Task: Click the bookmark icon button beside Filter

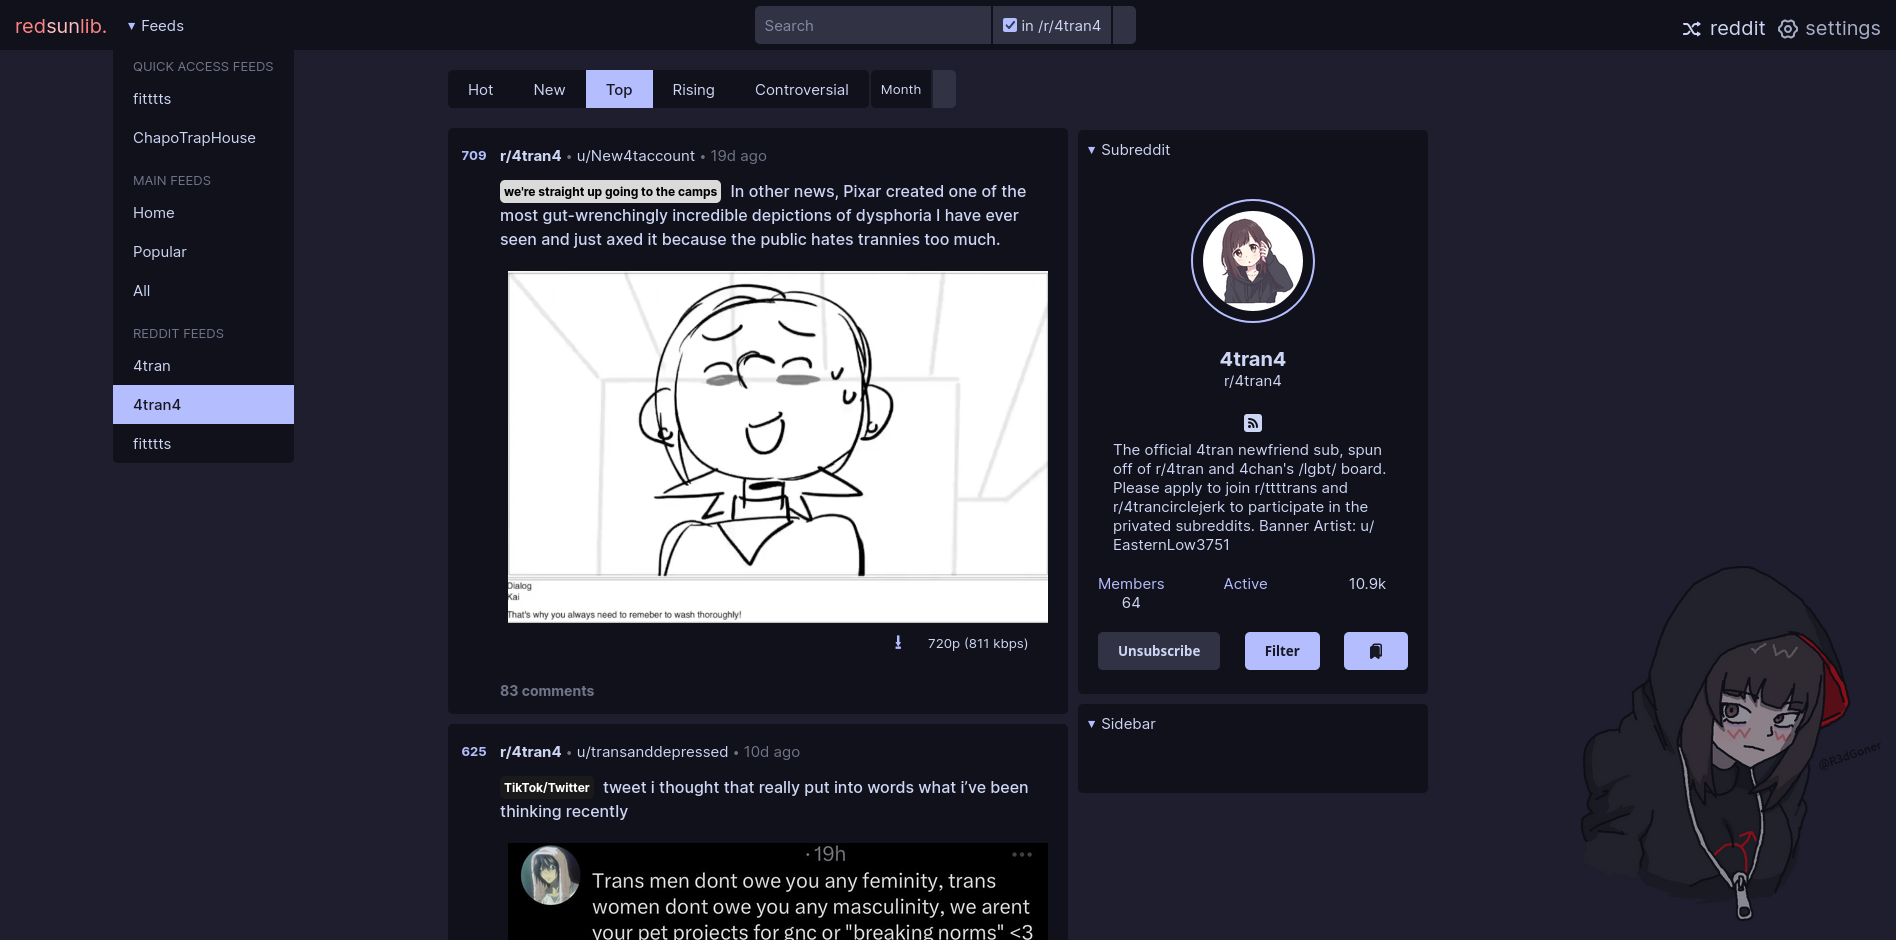Action: click(1376, 651)
